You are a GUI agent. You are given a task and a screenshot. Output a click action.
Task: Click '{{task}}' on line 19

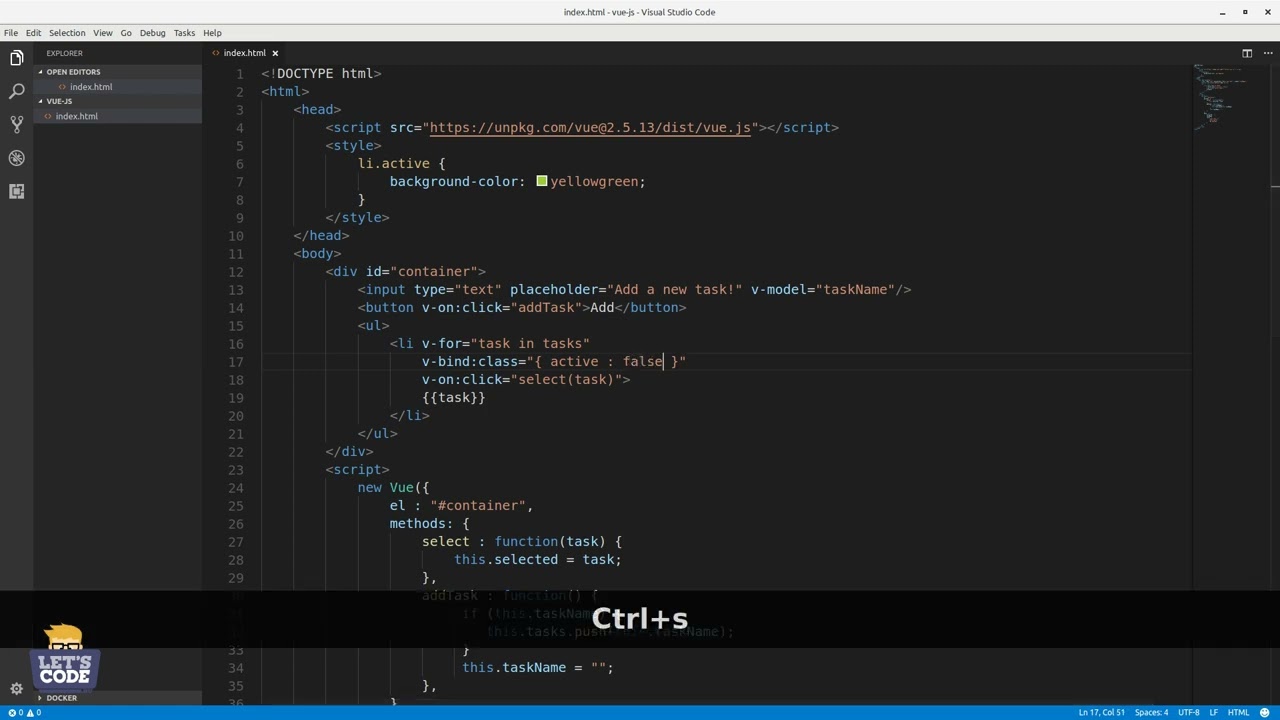pyautogui.click(x=454, y=397)
